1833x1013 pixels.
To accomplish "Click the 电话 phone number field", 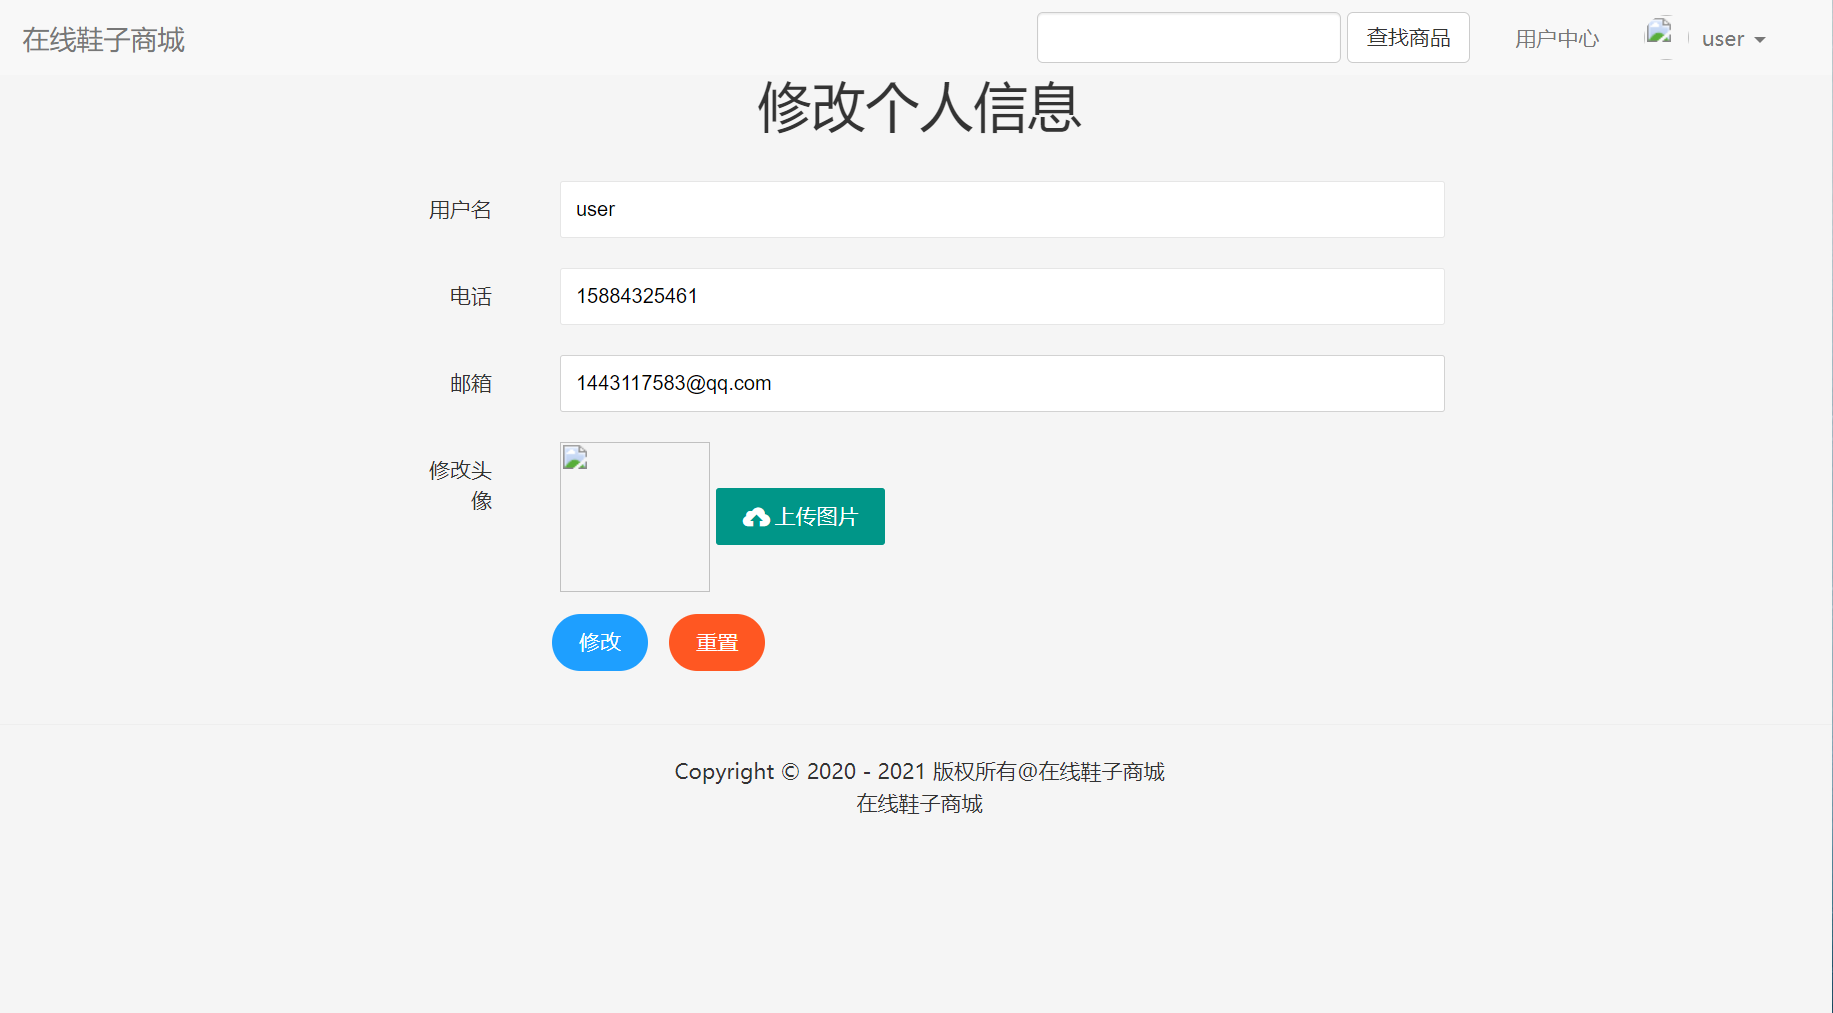I will [1001, 296].
